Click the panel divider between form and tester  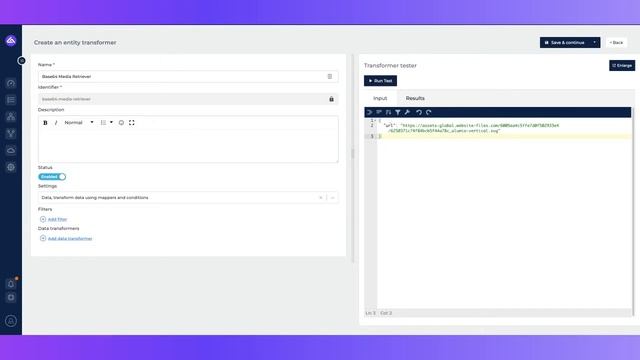[353, 153]
